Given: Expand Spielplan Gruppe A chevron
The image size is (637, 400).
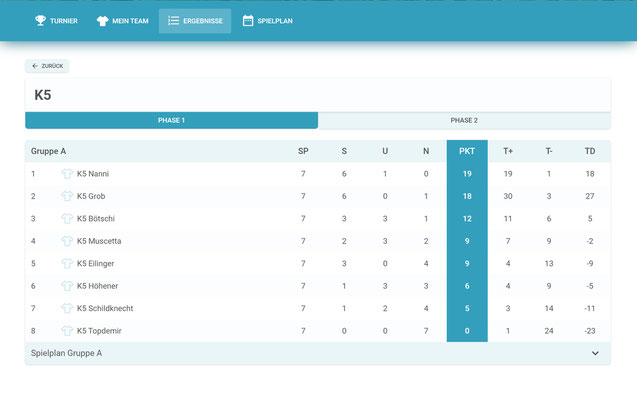Looking at the screenshot, I should coord(595,353).
